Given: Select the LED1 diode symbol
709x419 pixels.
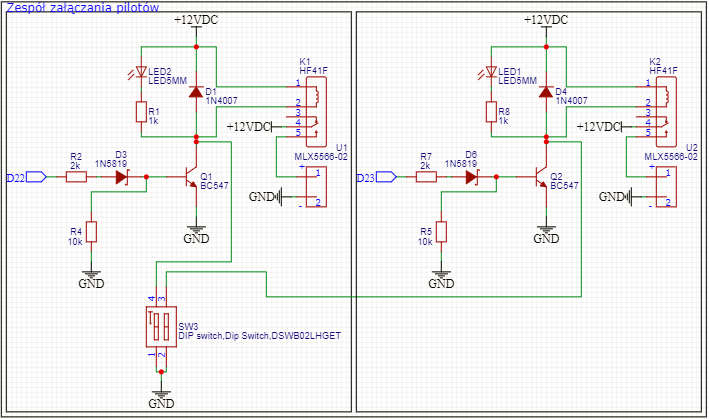Looking at the screenshot, I should (491, 72).
